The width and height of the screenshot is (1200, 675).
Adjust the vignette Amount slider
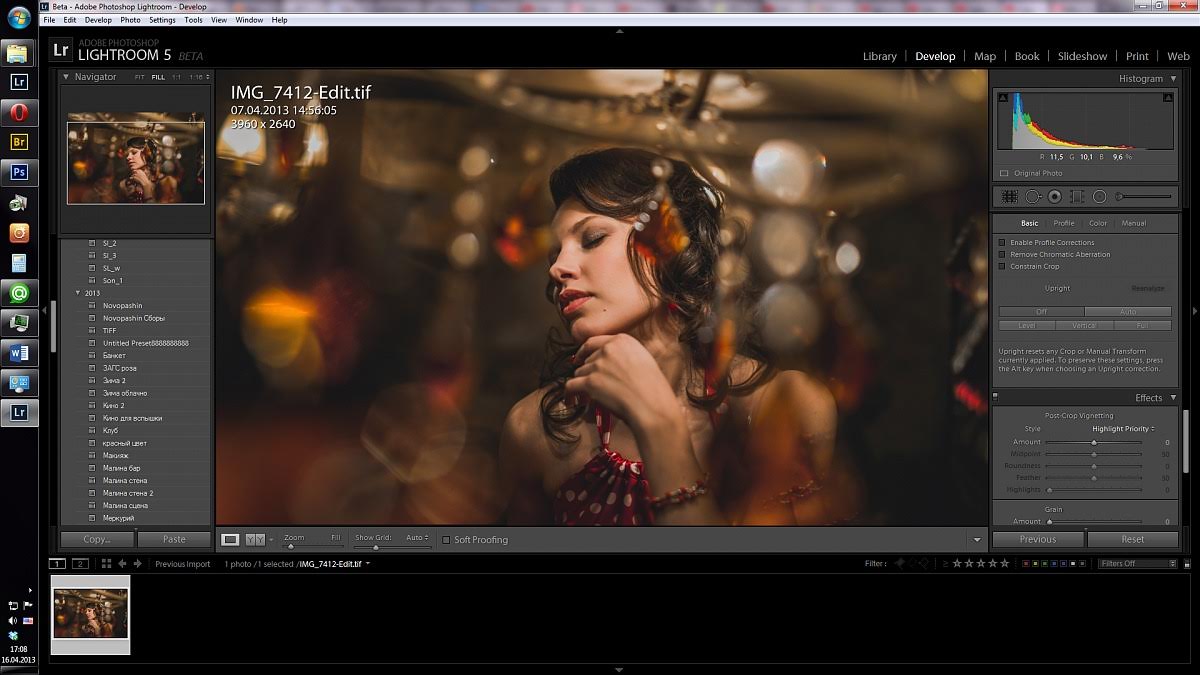tap(1094, 442)
